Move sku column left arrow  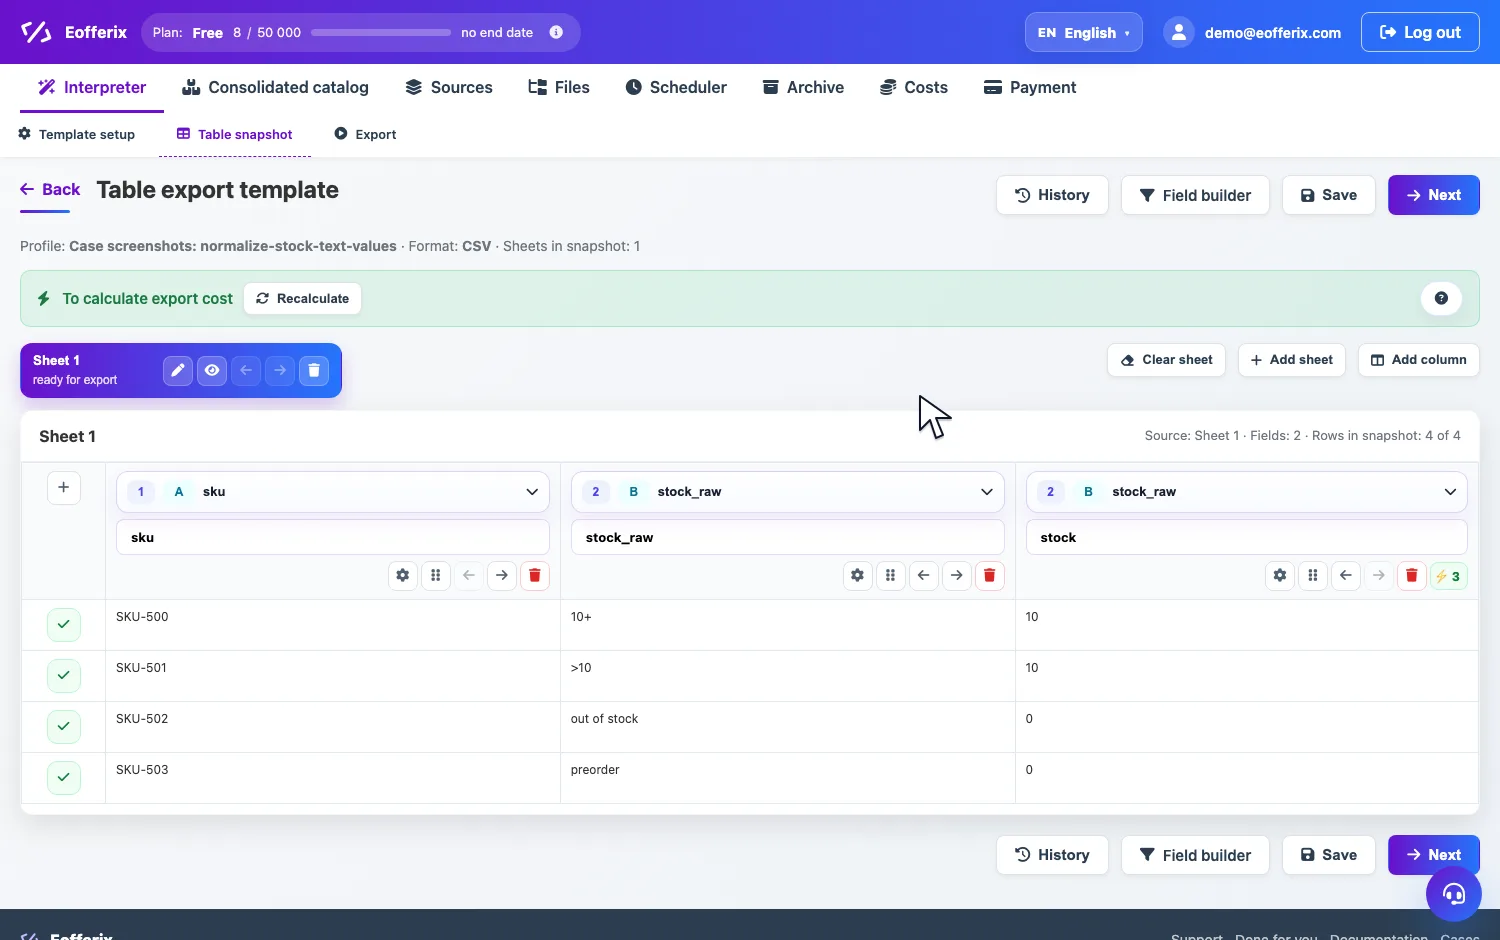(469, 575)
